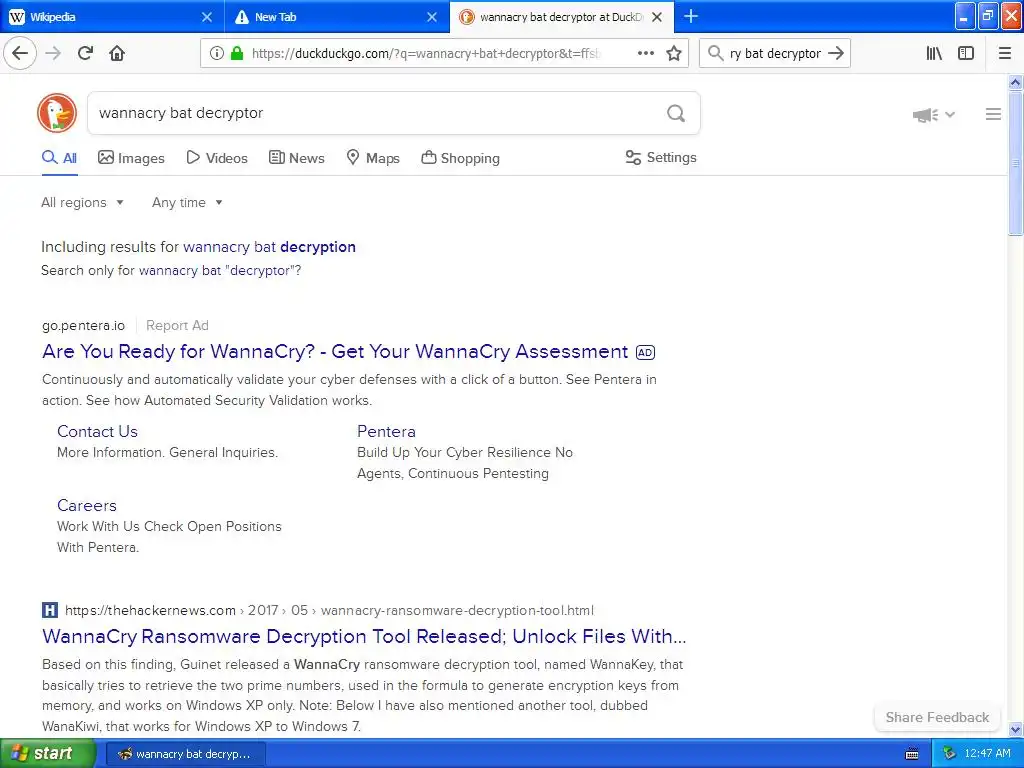Close the wannacry DuckDuckGo tab
The width and height of the screenshot is (1024, 768).
coord(657,17)
